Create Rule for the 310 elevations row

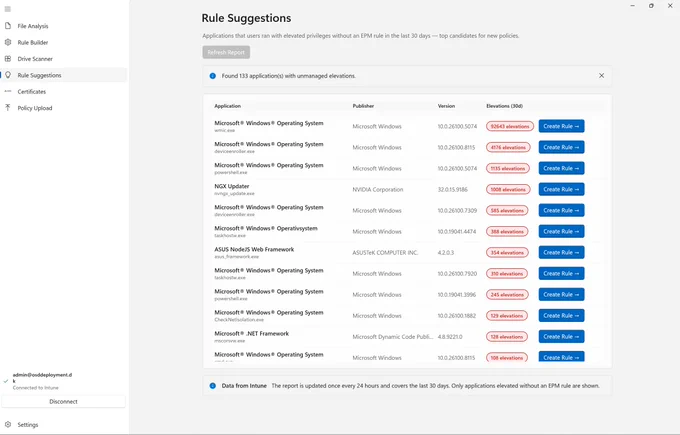(561, 273)
